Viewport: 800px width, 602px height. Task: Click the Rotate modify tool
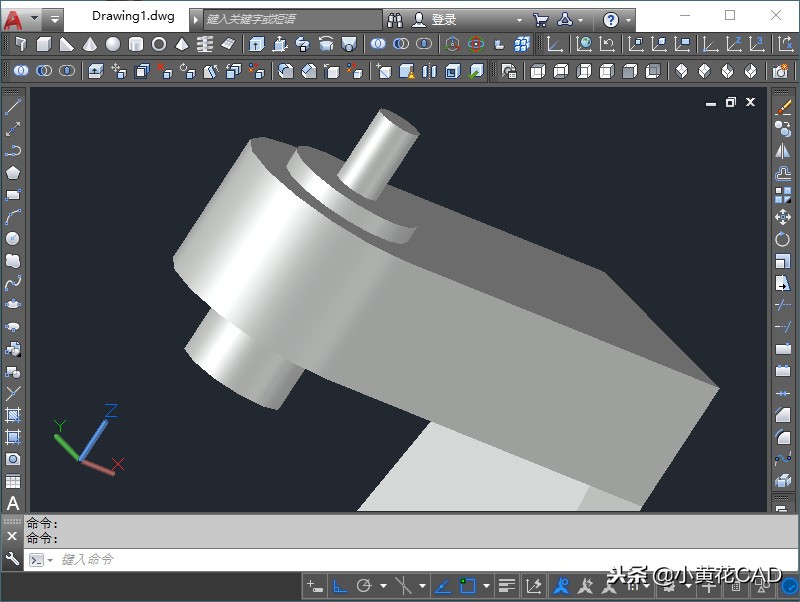pyautogui.click(x=783, y=239)
